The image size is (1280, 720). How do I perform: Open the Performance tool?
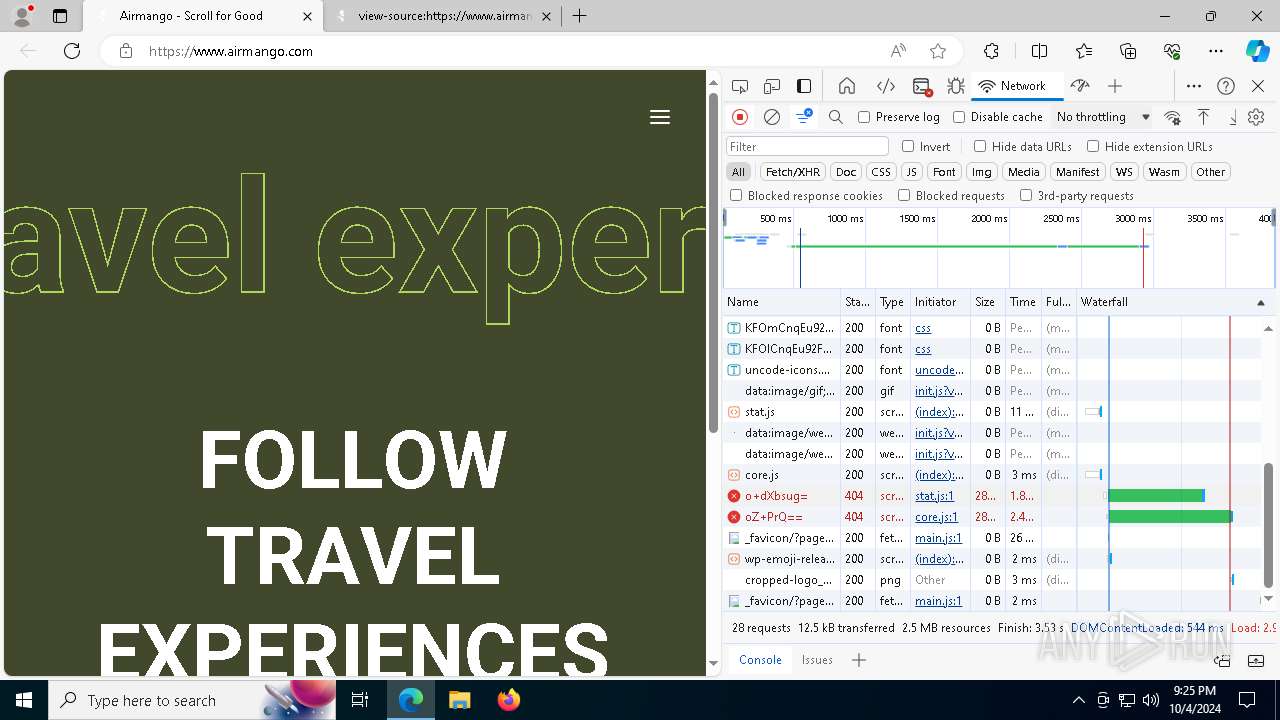[1079, 86]
